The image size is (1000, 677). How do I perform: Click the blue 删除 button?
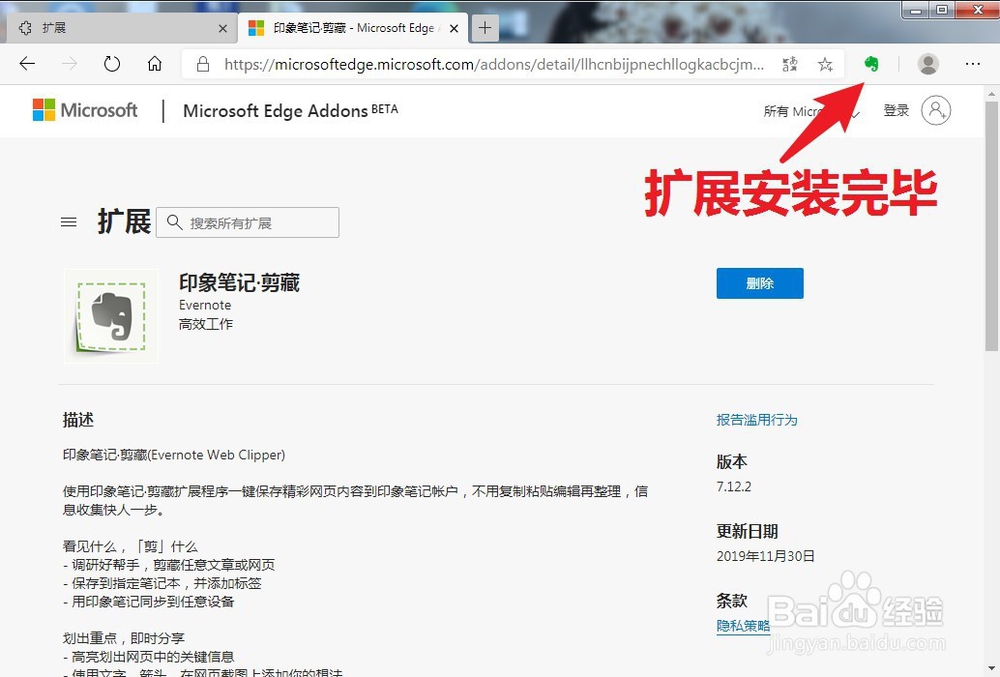[760, 283]
